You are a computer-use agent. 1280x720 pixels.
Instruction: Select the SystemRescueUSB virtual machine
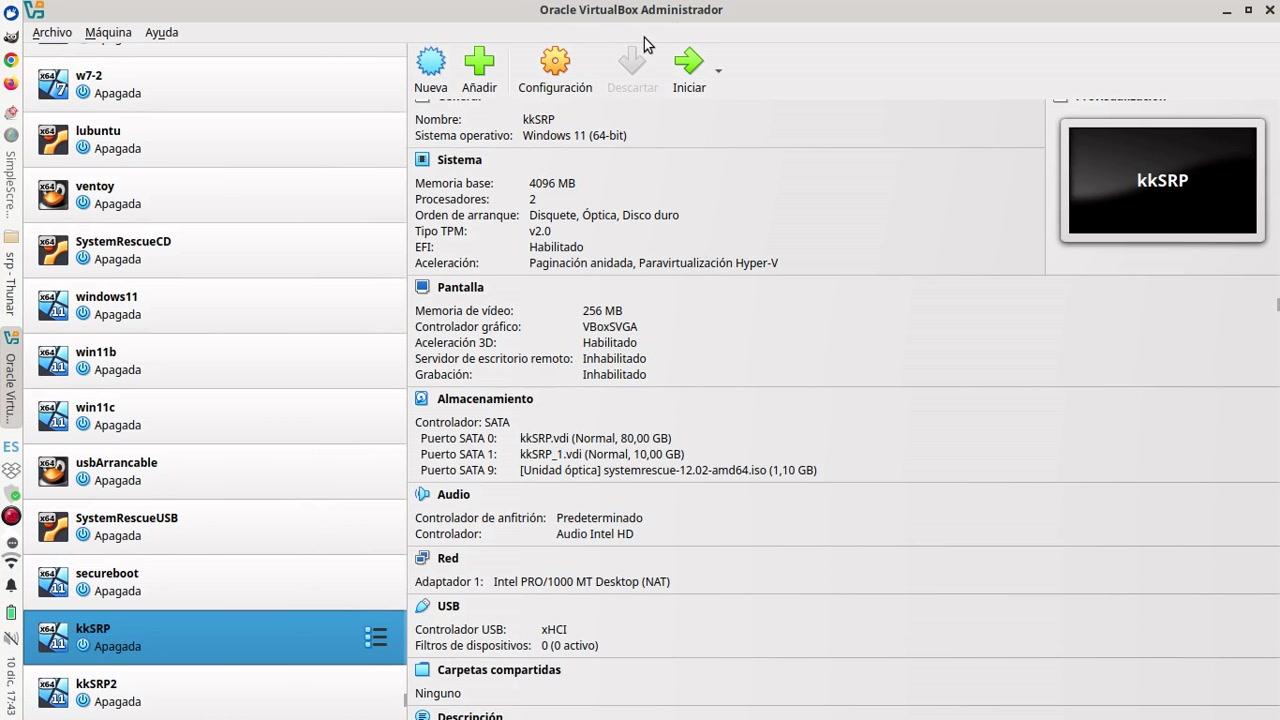point(215,526)
